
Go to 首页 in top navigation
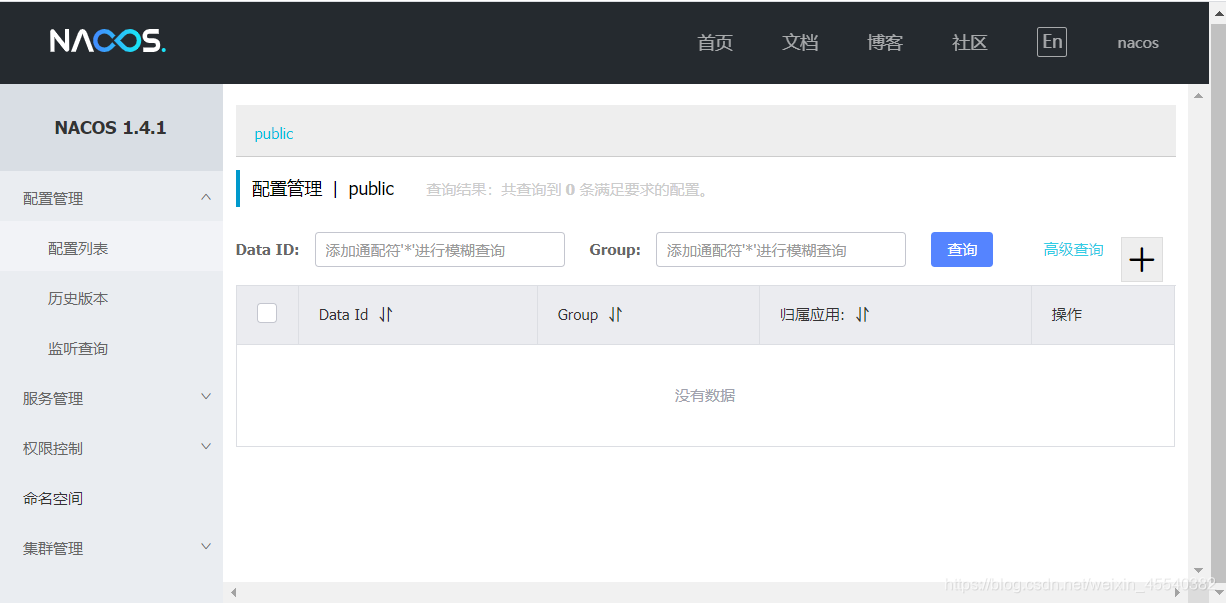coord(715,43)
